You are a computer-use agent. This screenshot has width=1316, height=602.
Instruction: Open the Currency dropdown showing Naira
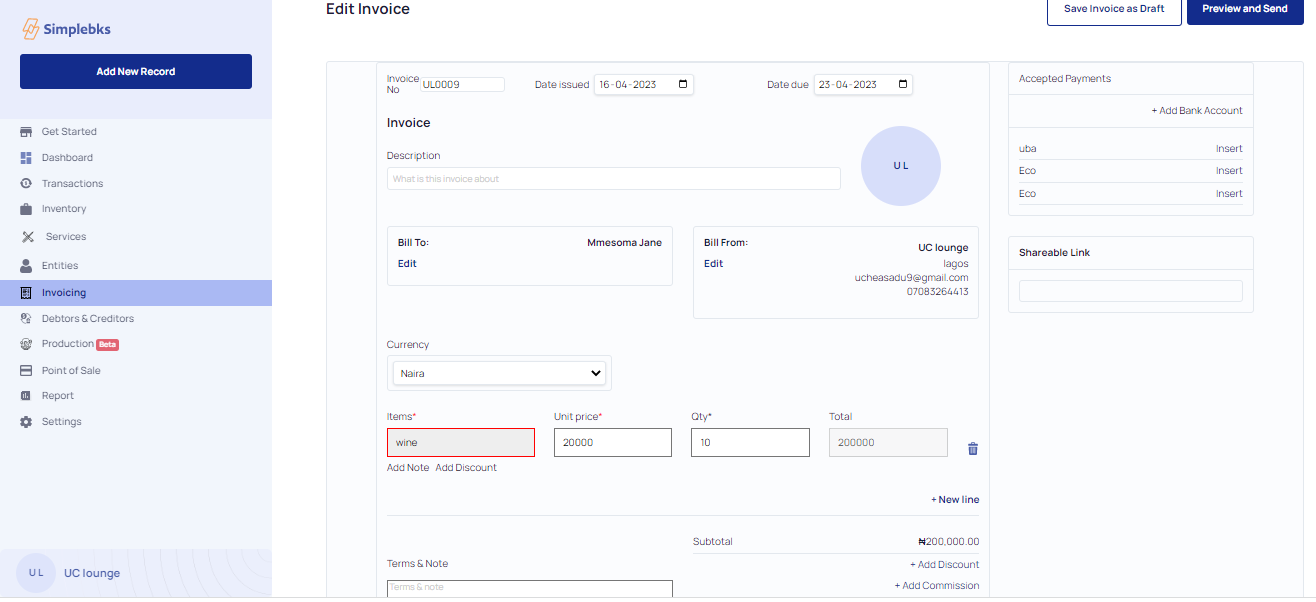coord(499,374)
